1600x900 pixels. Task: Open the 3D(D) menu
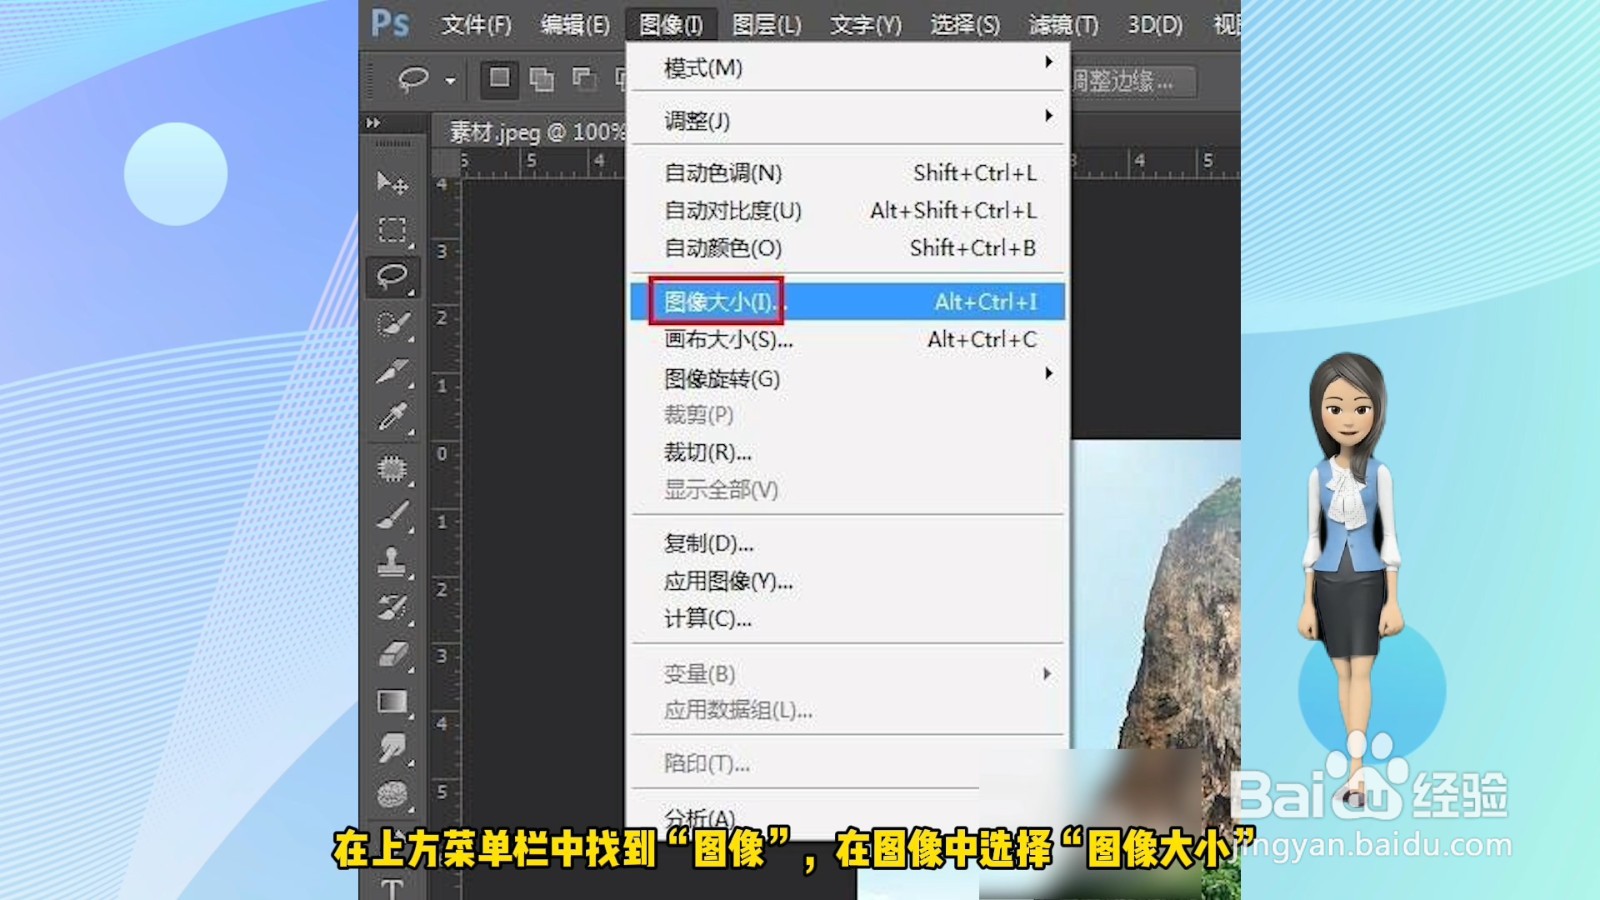1155,25
